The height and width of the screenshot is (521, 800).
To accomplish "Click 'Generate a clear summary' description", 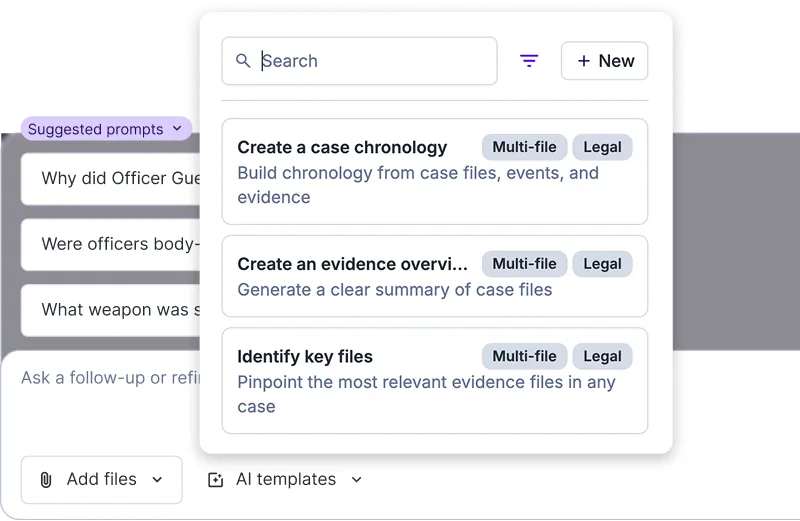I will tap(394, 290).
